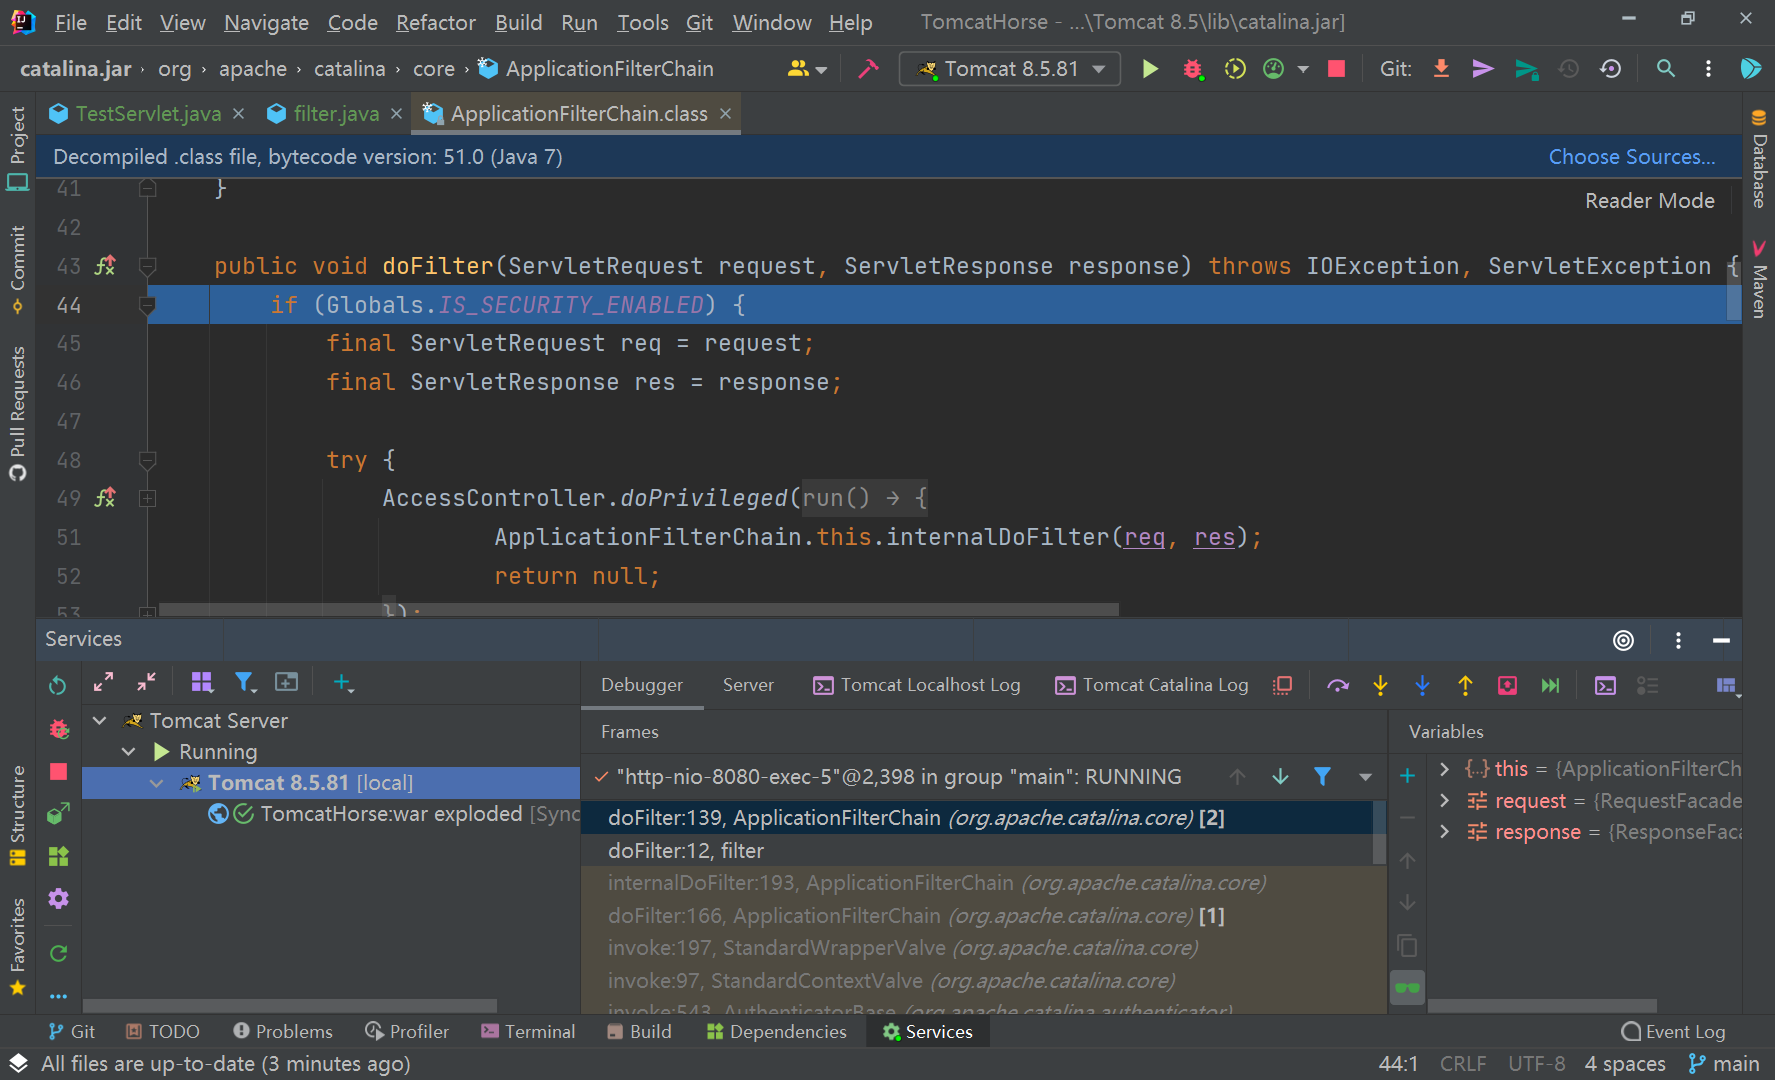The image size is (1775, 1080).
Task: Click the UTF-8 encoding status entry
Action: click(x=1536, y=1064)
